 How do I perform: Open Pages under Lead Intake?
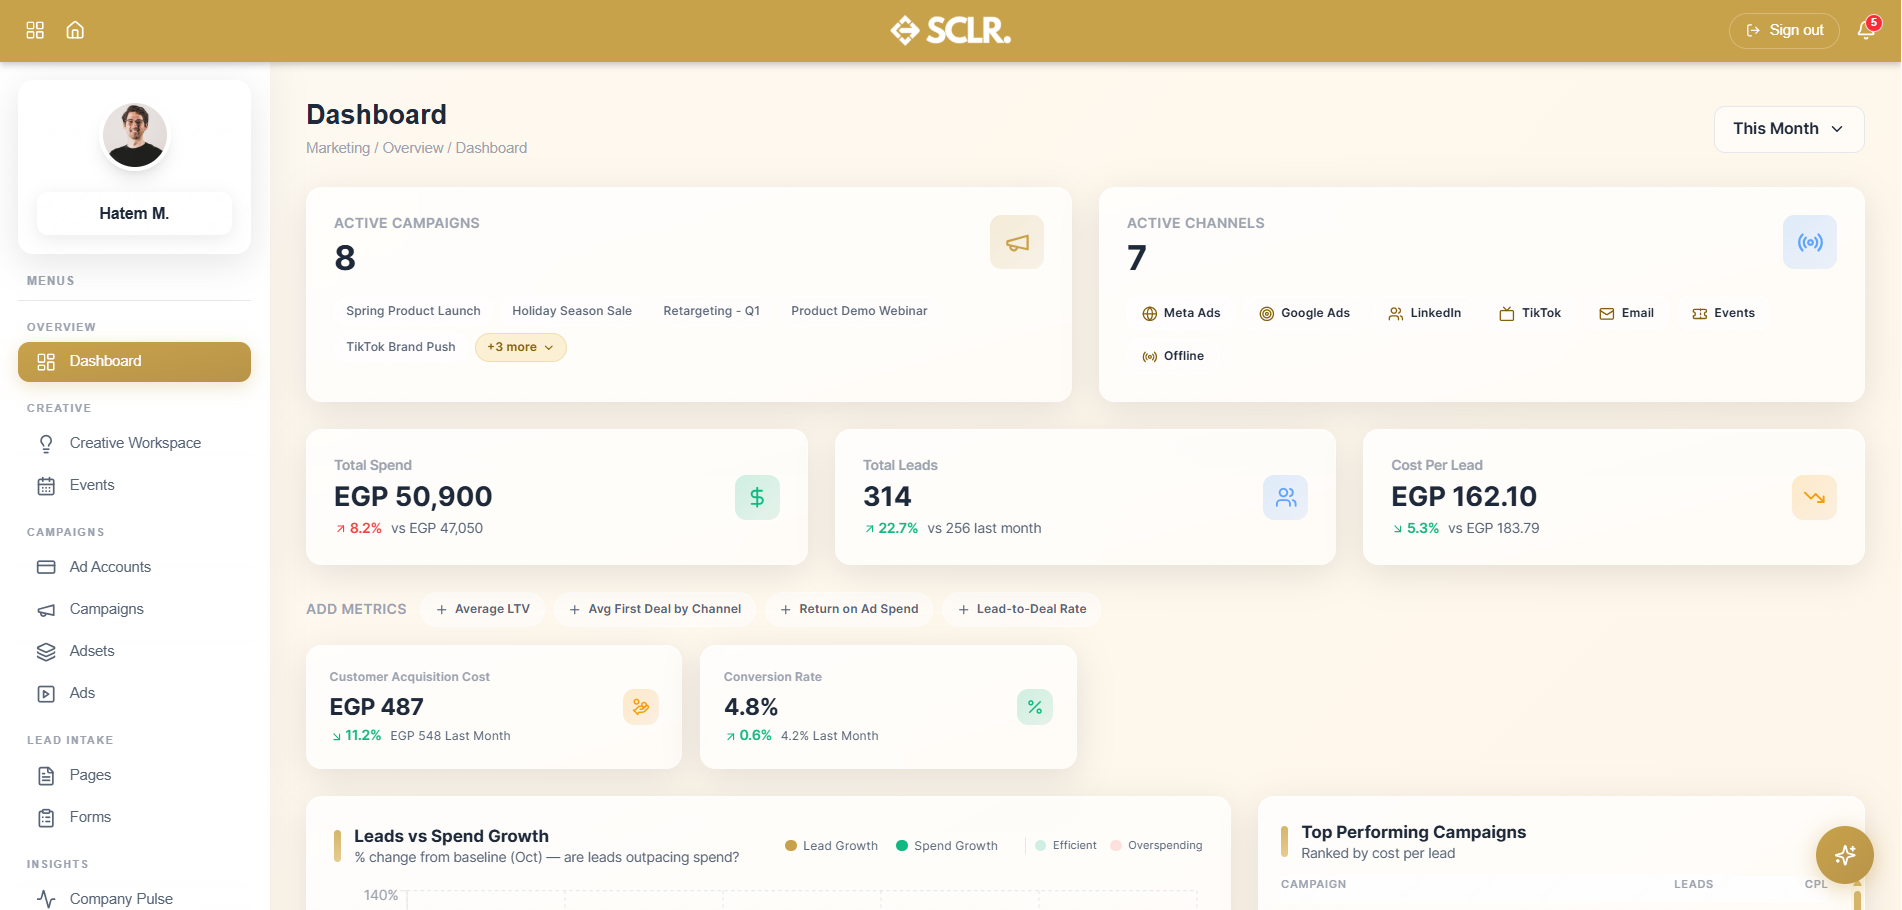point(134,775)
